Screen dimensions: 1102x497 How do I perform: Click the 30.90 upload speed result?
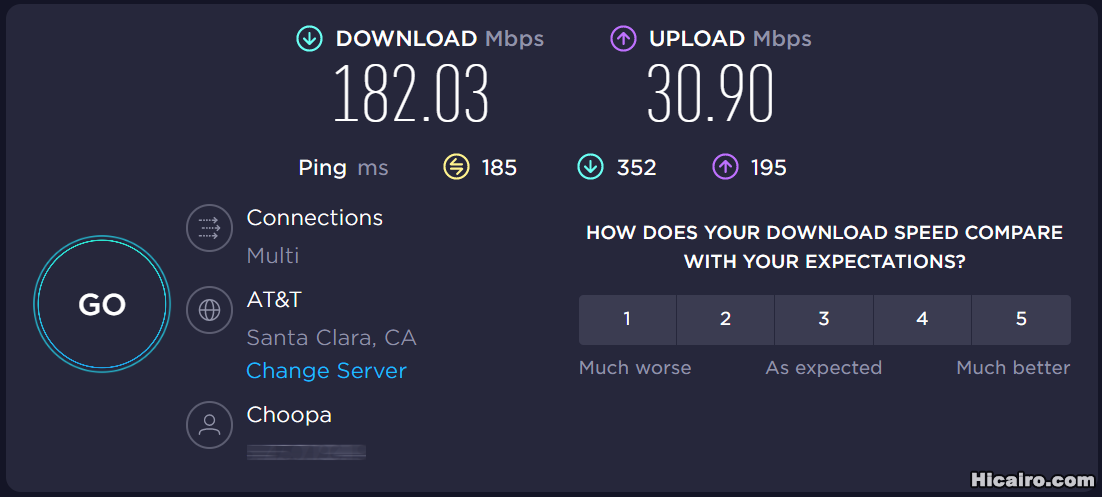[710, 95]
